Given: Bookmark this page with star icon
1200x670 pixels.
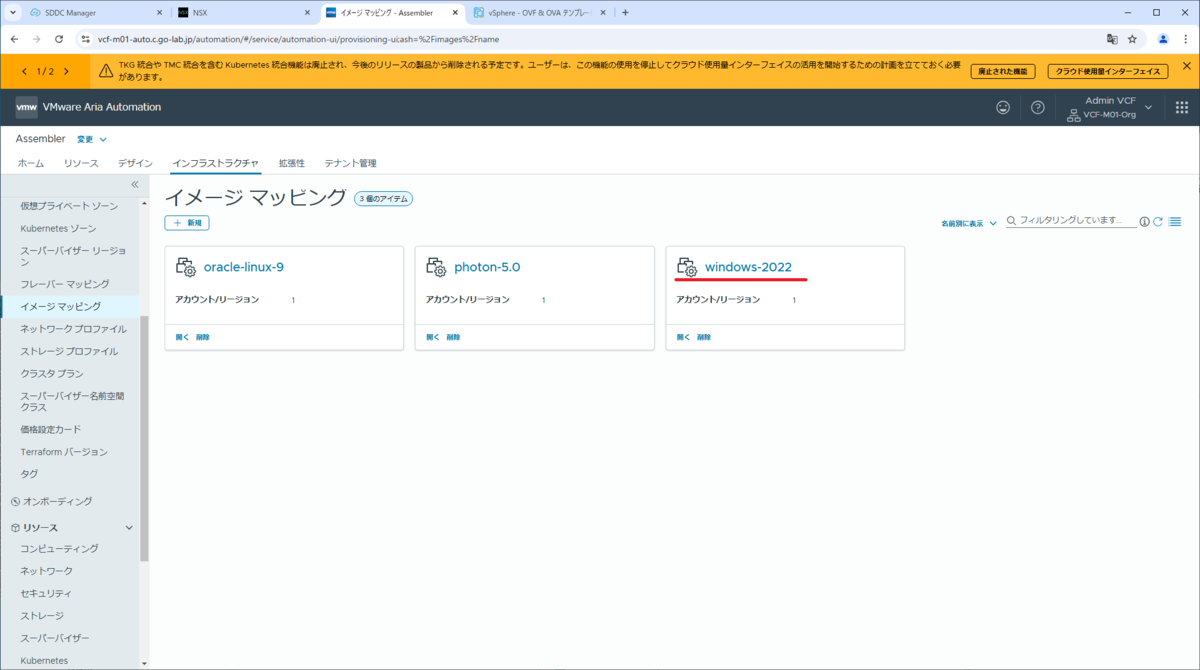Looking at the screenshot, I should click(x=1133, y=39).
